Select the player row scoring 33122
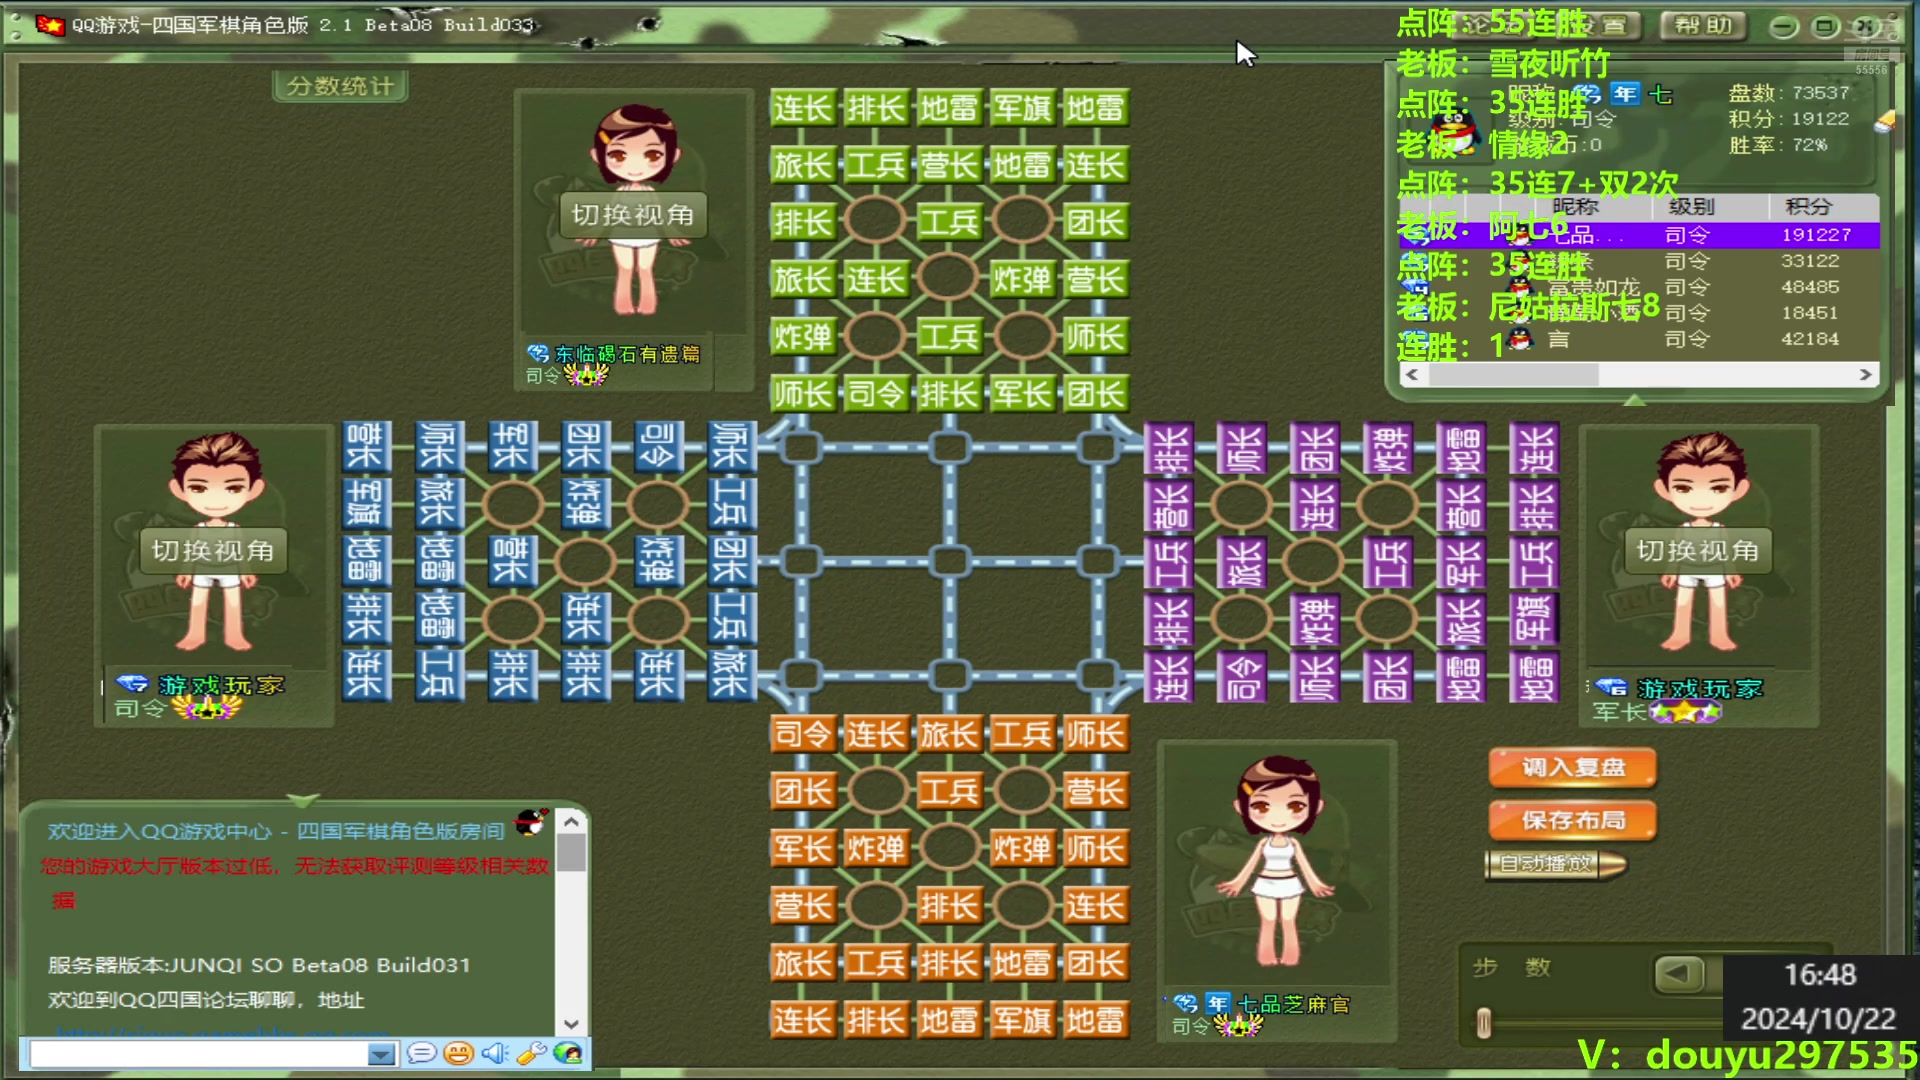This screenshot has height=1080, width=1920. [x=1639, y=261]
